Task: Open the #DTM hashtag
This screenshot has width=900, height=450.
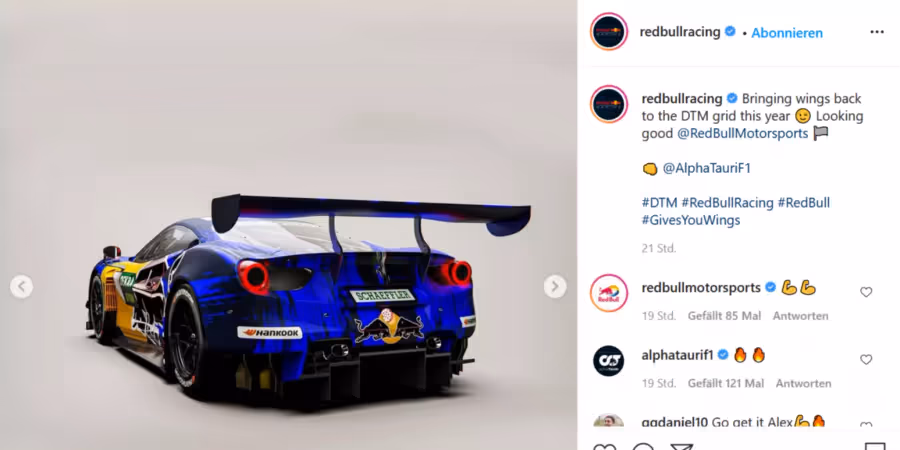Action: (660, 203)
